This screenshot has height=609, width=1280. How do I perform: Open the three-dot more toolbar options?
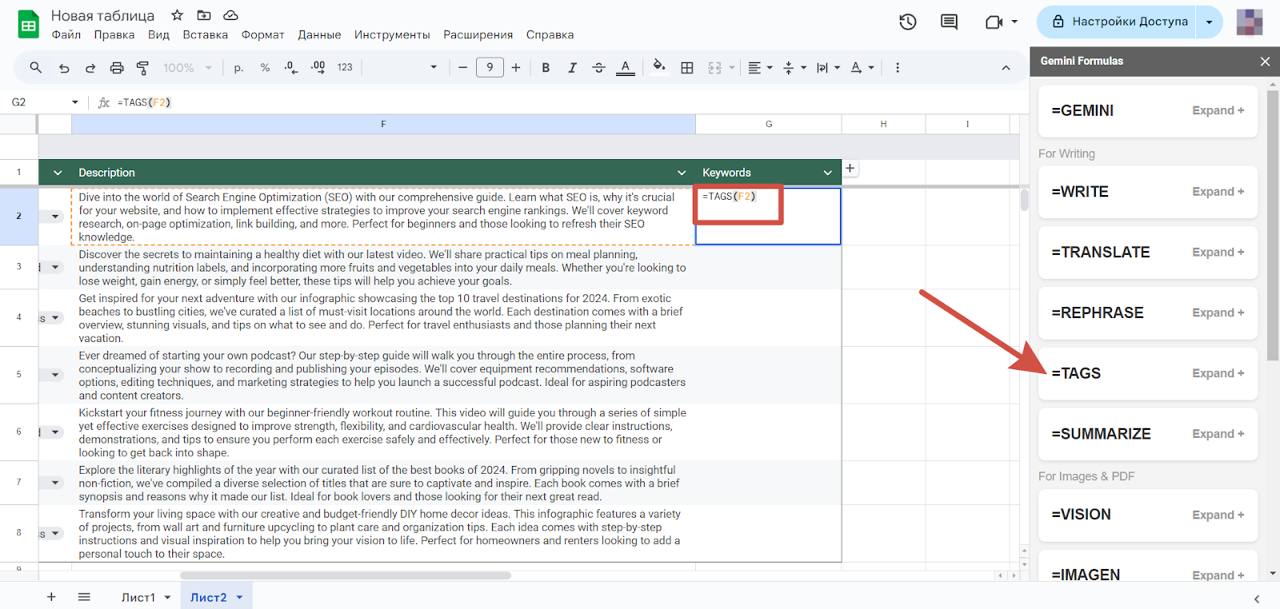coord(897,68)
